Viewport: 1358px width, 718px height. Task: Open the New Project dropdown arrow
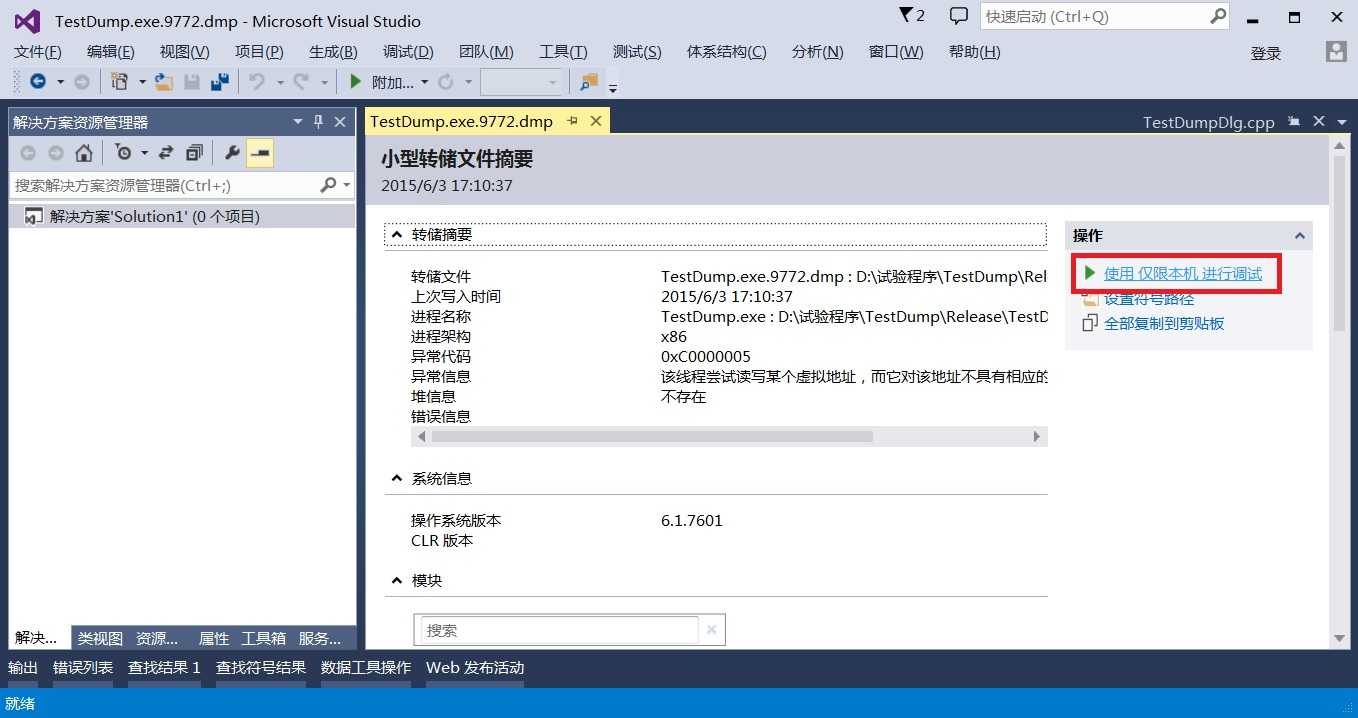[142, 82]
